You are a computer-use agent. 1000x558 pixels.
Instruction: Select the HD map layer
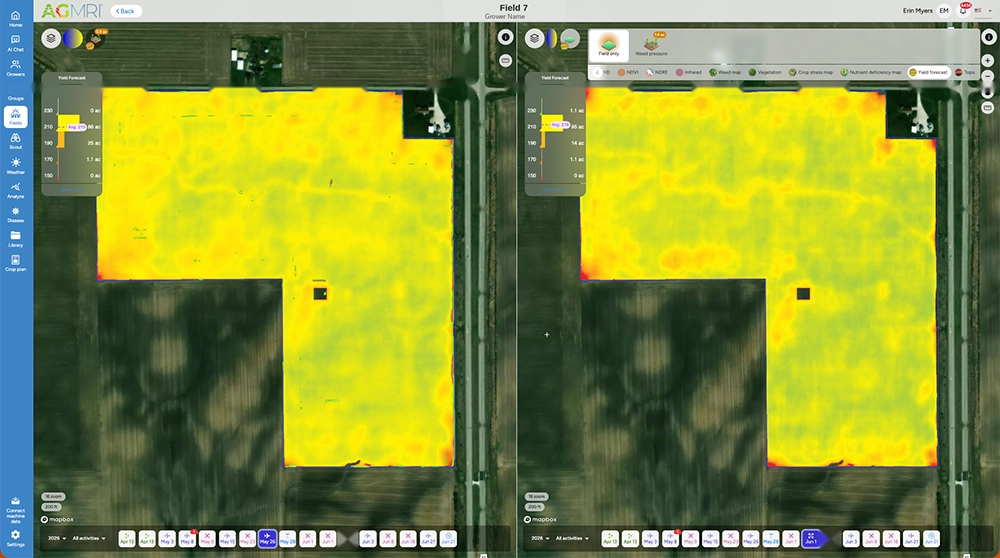(x=607, y=72)
